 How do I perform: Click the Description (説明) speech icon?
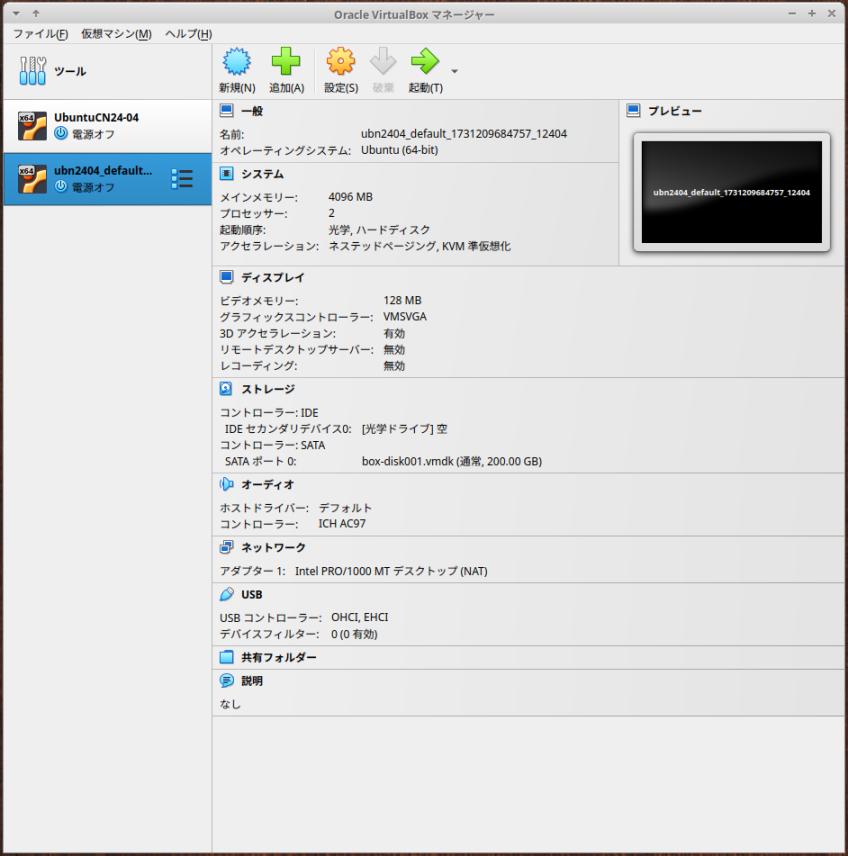[x=227, y=681]
